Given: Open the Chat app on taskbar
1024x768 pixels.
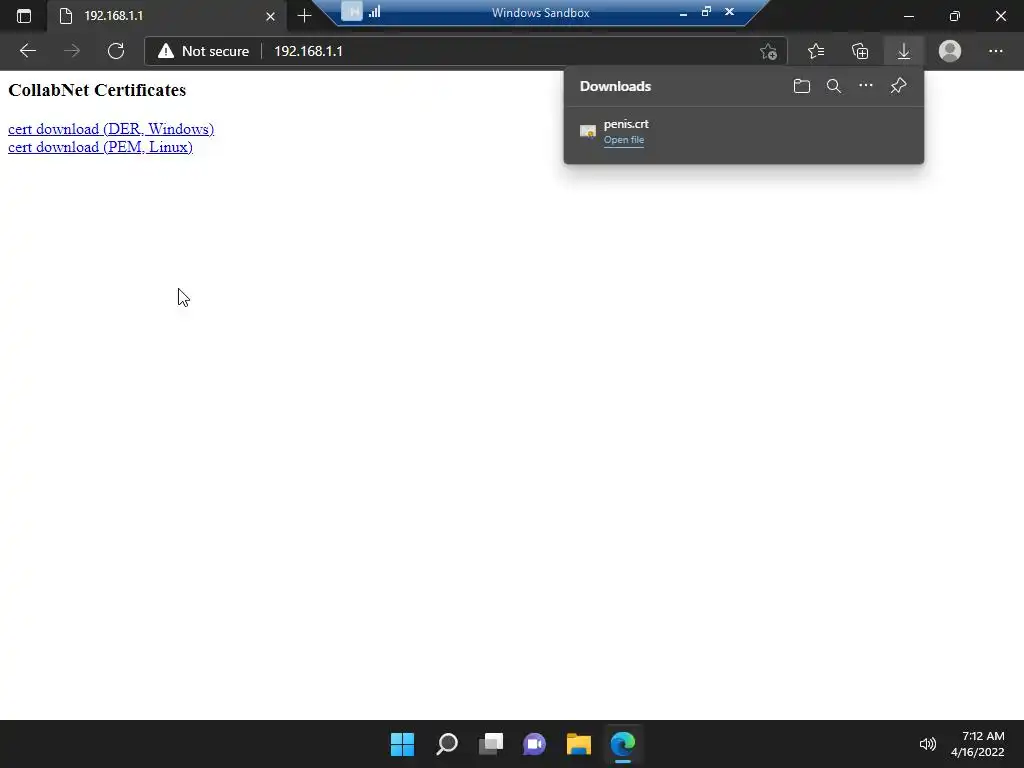Looking at the screenshot, I should (x=534, y=744).
